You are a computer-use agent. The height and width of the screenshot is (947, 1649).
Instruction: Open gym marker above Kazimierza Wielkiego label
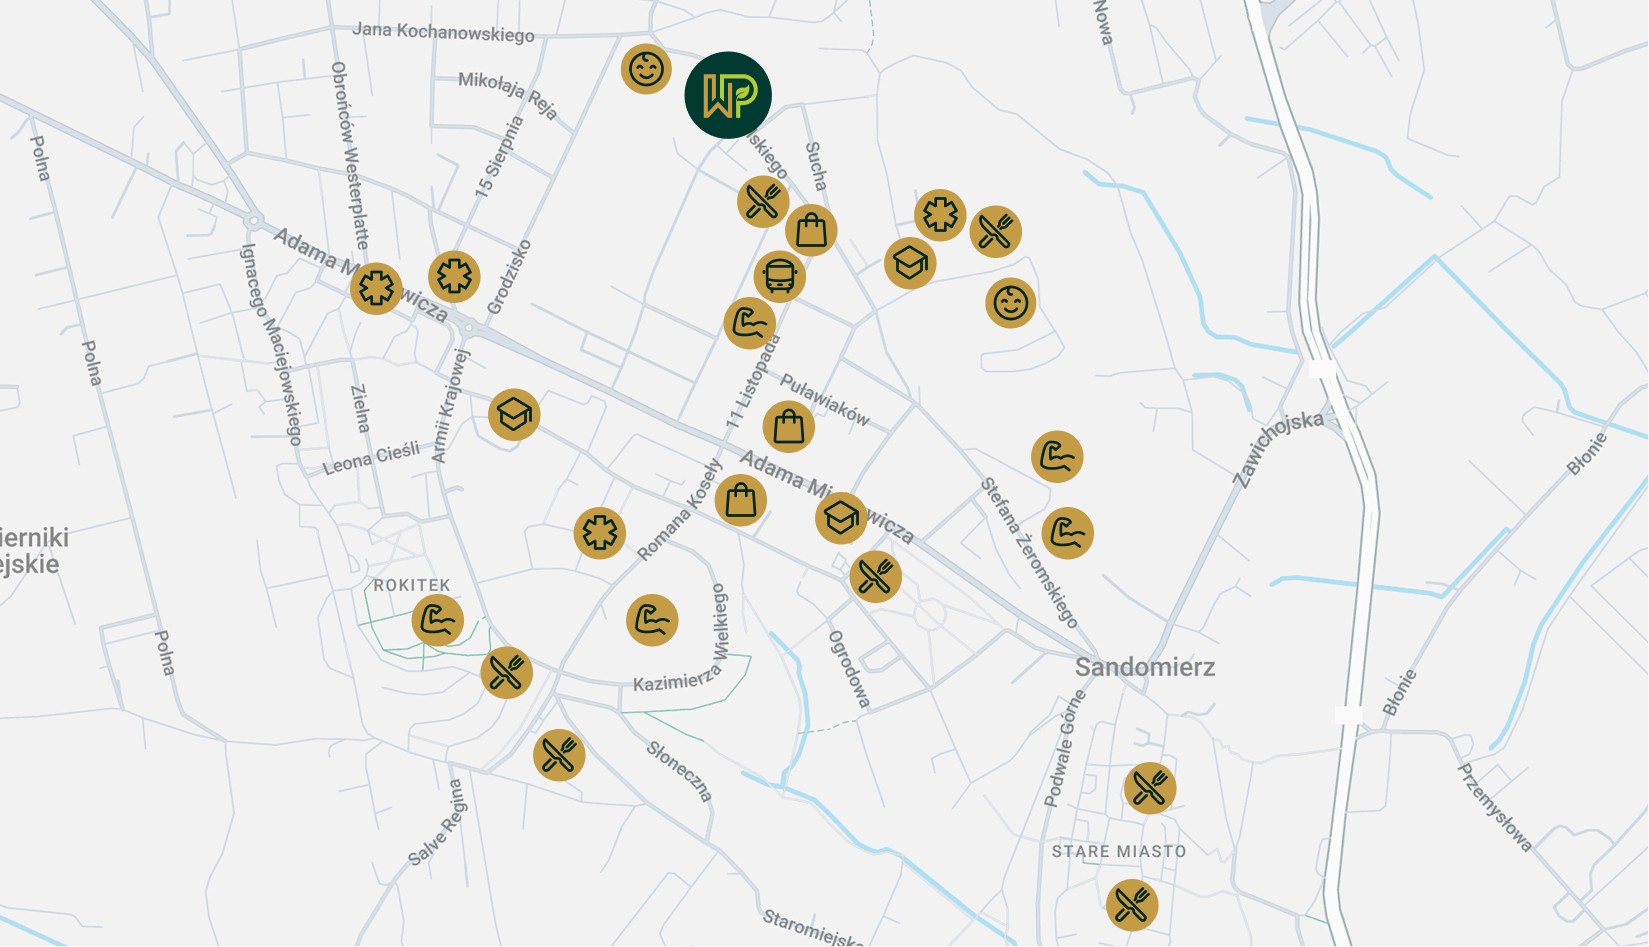click(652, 620)
